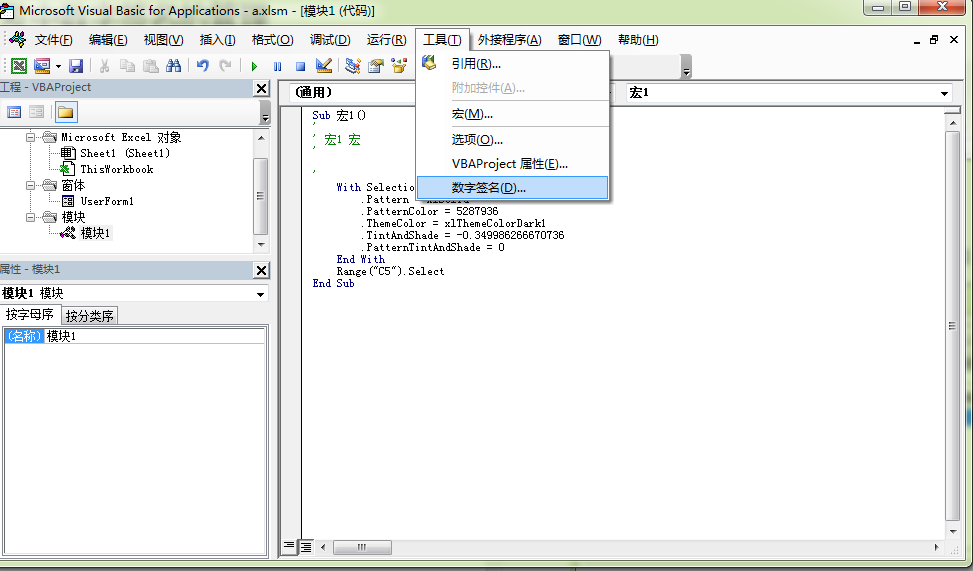Restore the inner code window

(934, 40)
